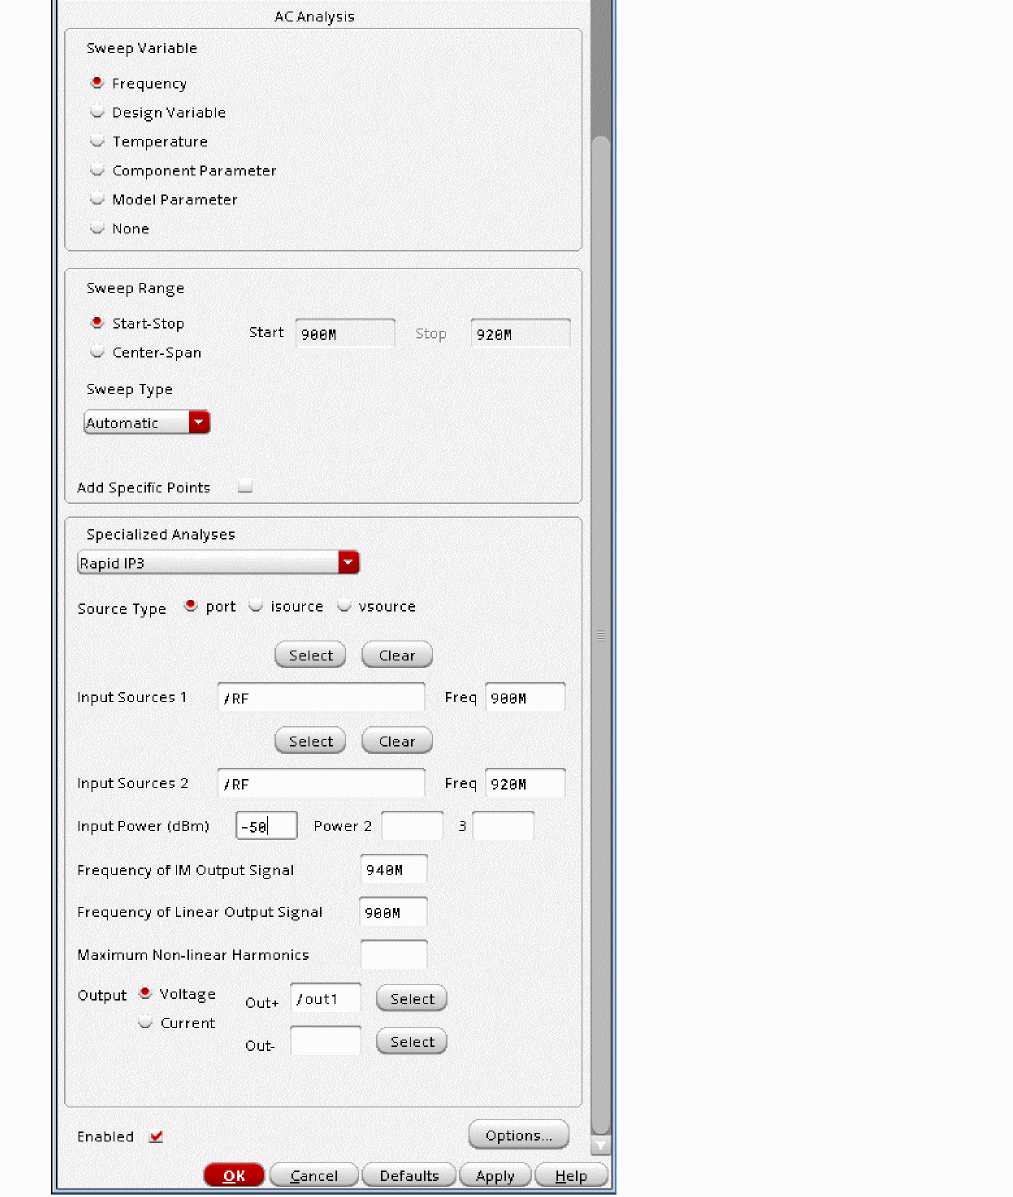Click Select above Input Sources 1
1013x1197 pixels.
[310, 655]
